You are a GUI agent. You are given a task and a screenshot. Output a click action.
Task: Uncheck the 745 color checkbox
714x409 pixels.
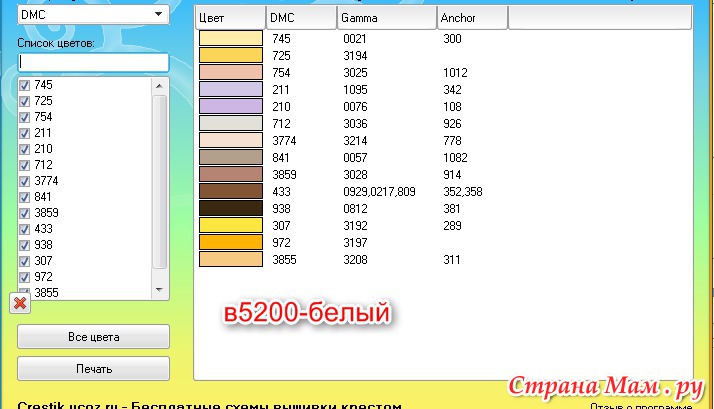point(25,86)
